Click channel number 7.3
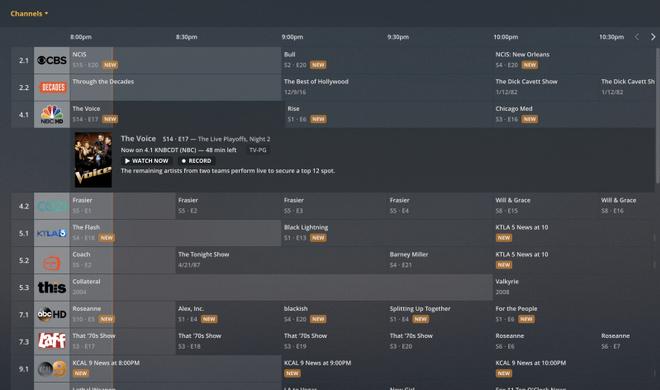 coord(24,342)
